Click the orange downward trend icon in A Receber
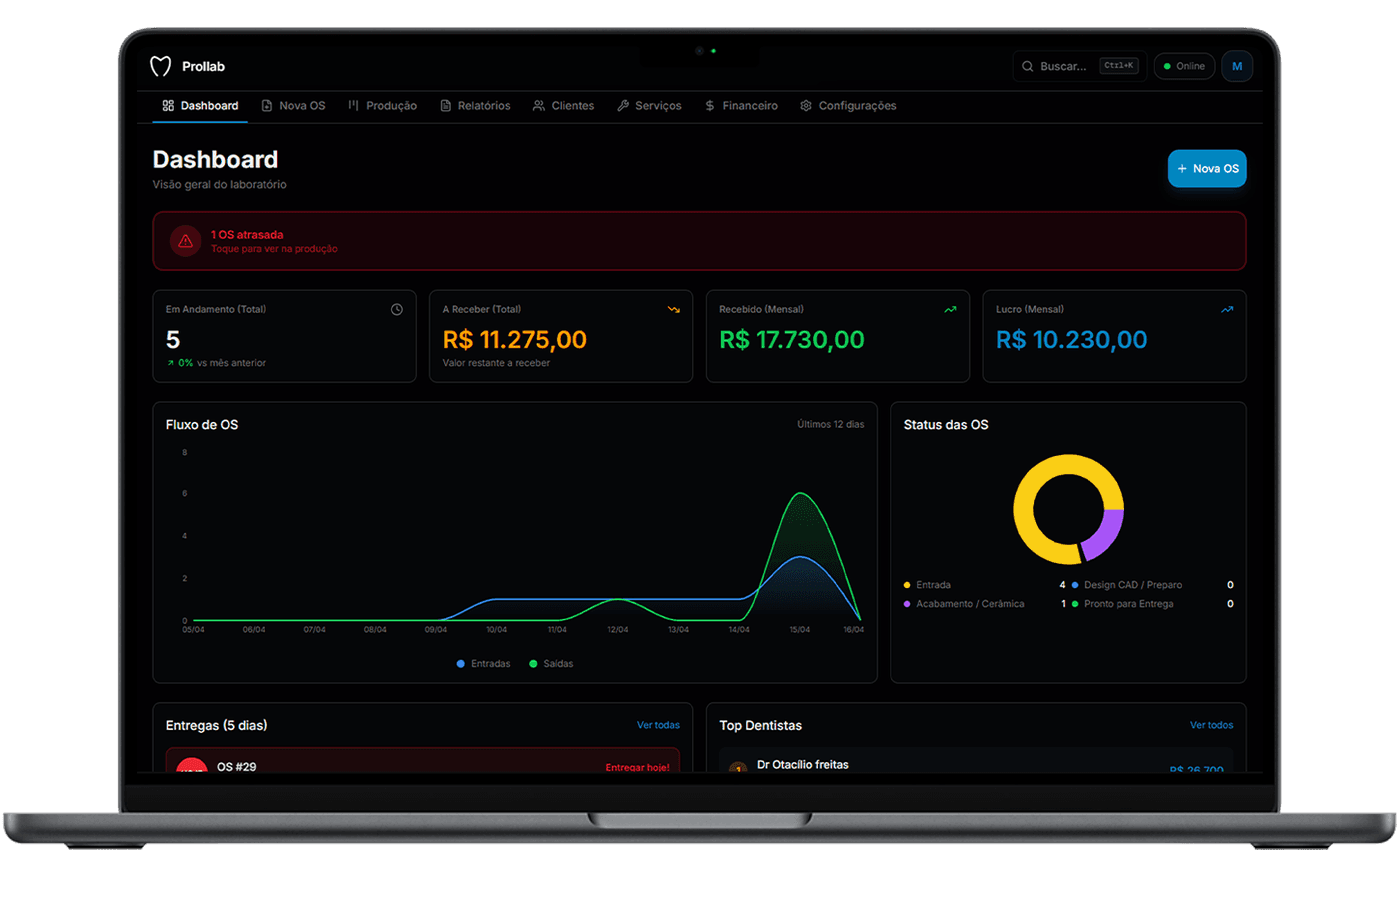Viewport: 1400px width, 906px height. click(674, 310)
